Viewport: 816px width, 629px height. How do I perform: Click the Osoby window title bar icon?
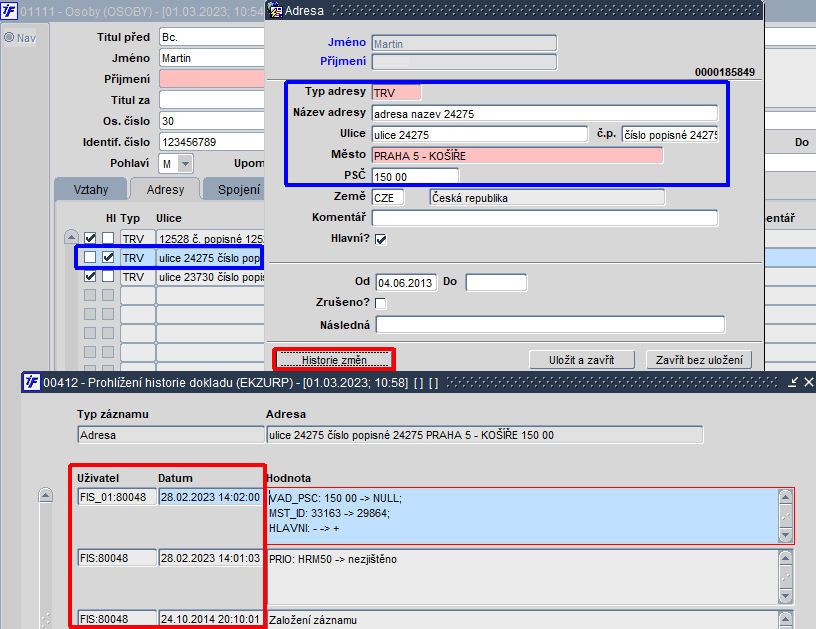pos(9,10)
